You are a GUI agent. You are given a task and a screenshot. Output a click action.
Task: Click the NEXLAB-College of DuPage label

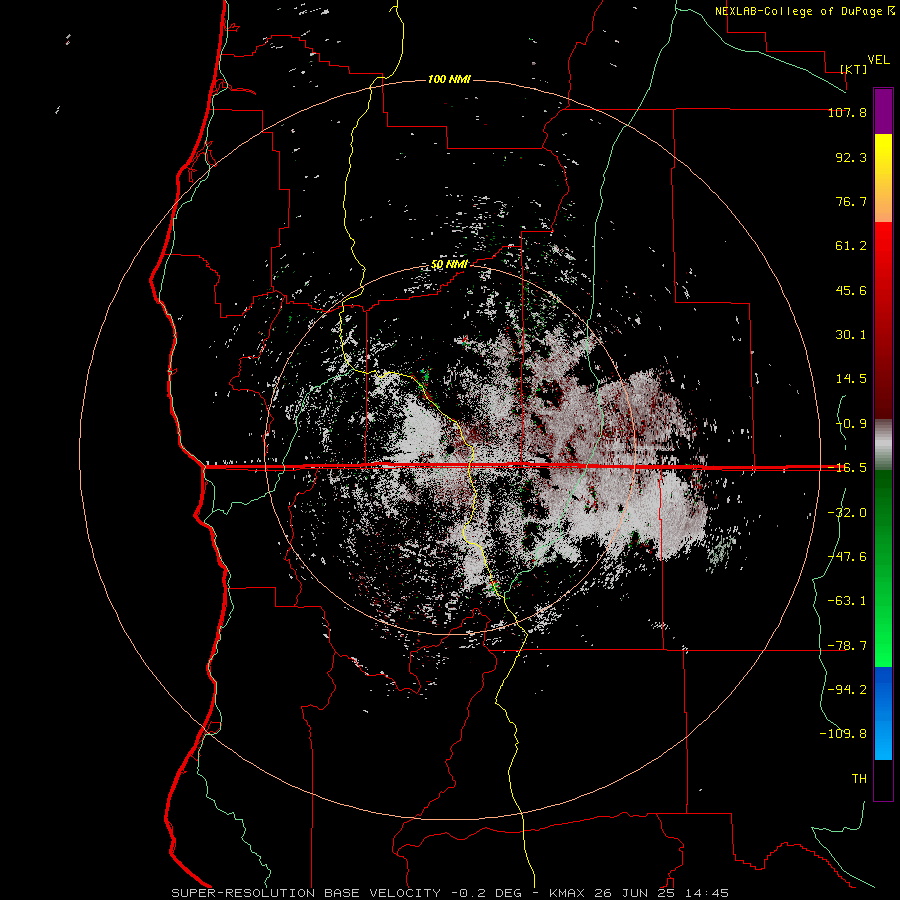click(800, 11)
